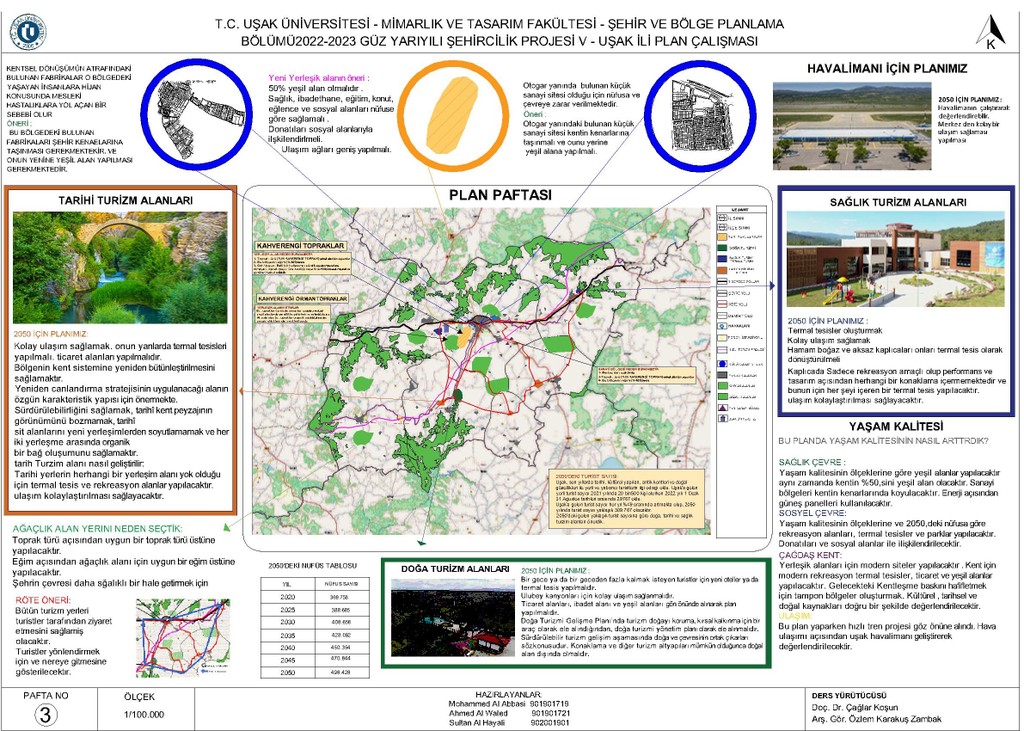This screenshot has width=1024, height=731.
Task: Click the dark green swatch in the legend
Action: pos(722,248)
